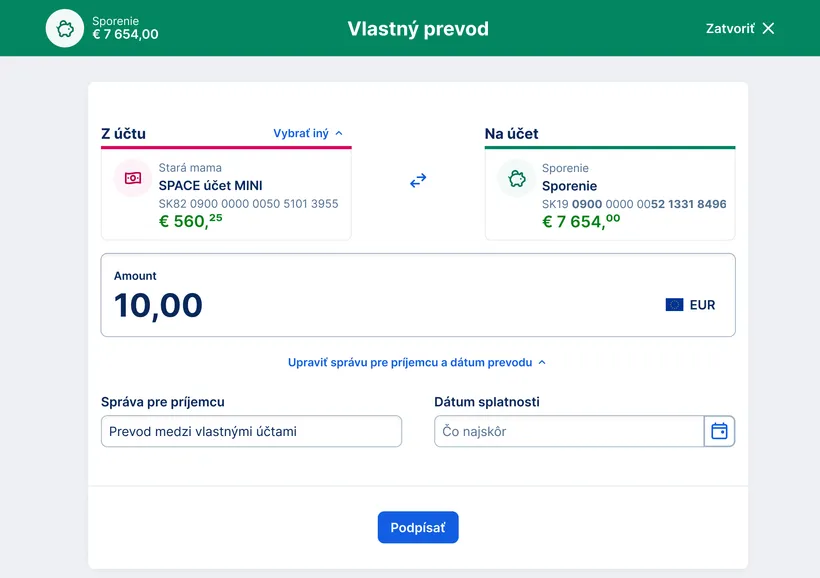Click the piggy bank icon in the green header
This screenshot has width=820, height=578.
coord(64,28)
